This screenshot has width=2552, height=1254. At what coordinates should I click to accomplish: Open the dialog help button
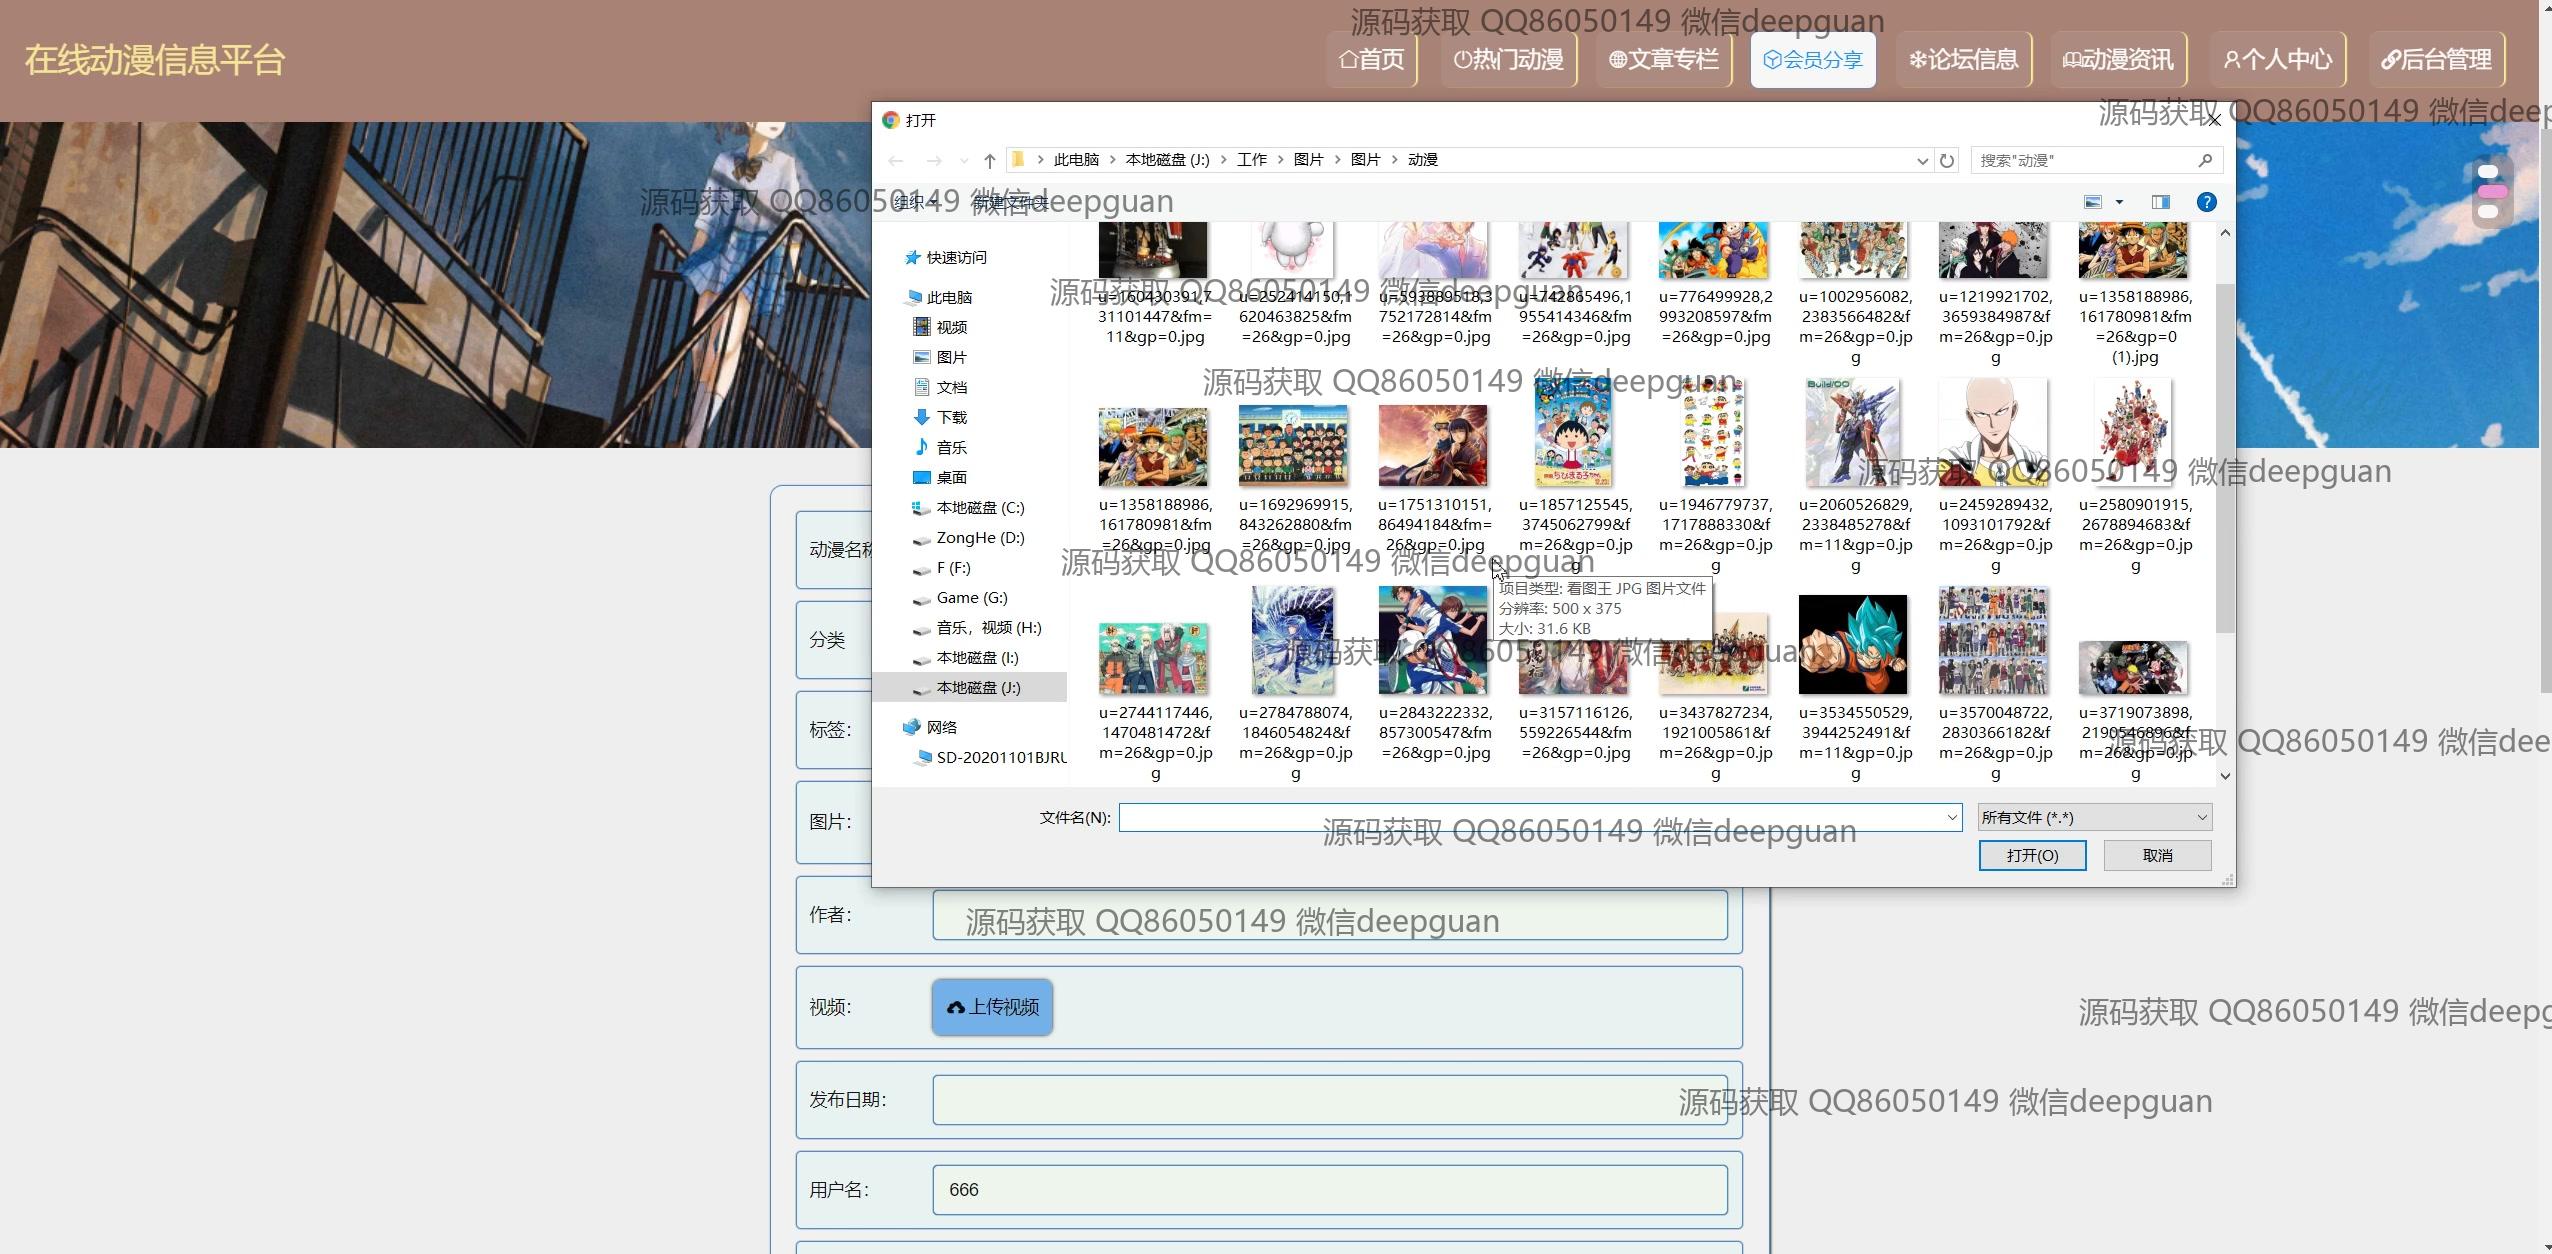[x=2206, y=202]
